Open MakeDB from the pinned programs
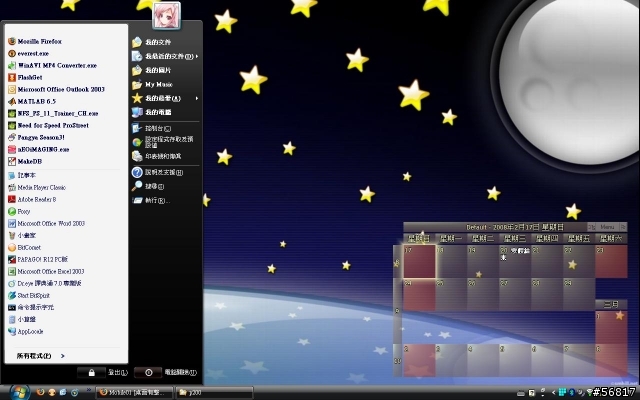Screen dimensions: 640x400 coord(25,161)
